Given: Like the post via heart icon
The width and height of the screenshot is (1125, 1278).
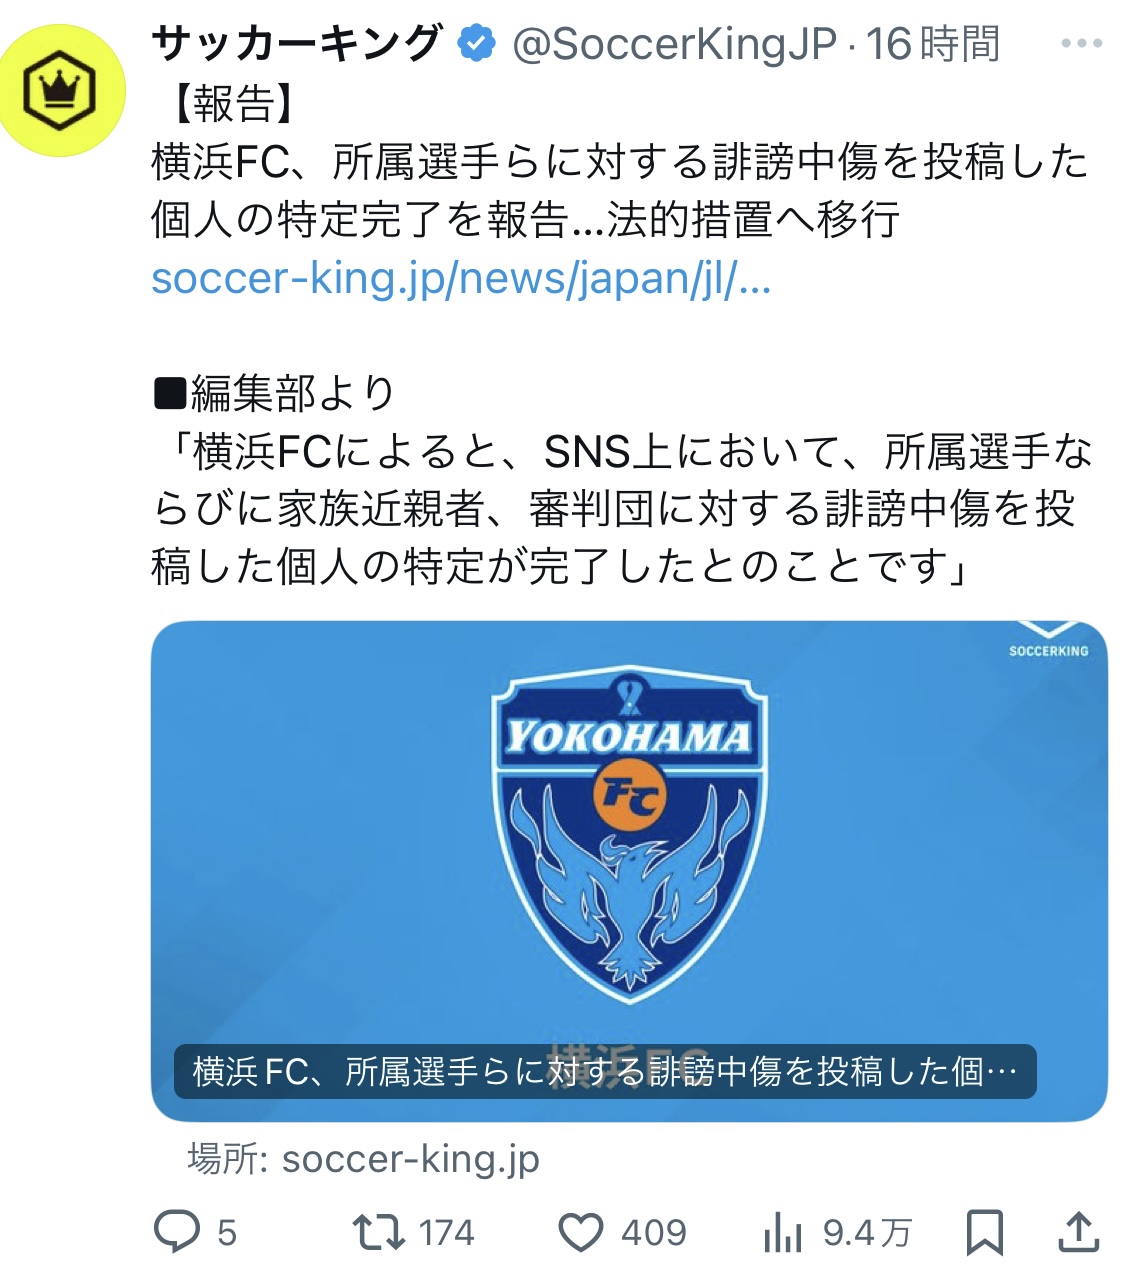Looking at the screenshot, I should pos(580,1232).
